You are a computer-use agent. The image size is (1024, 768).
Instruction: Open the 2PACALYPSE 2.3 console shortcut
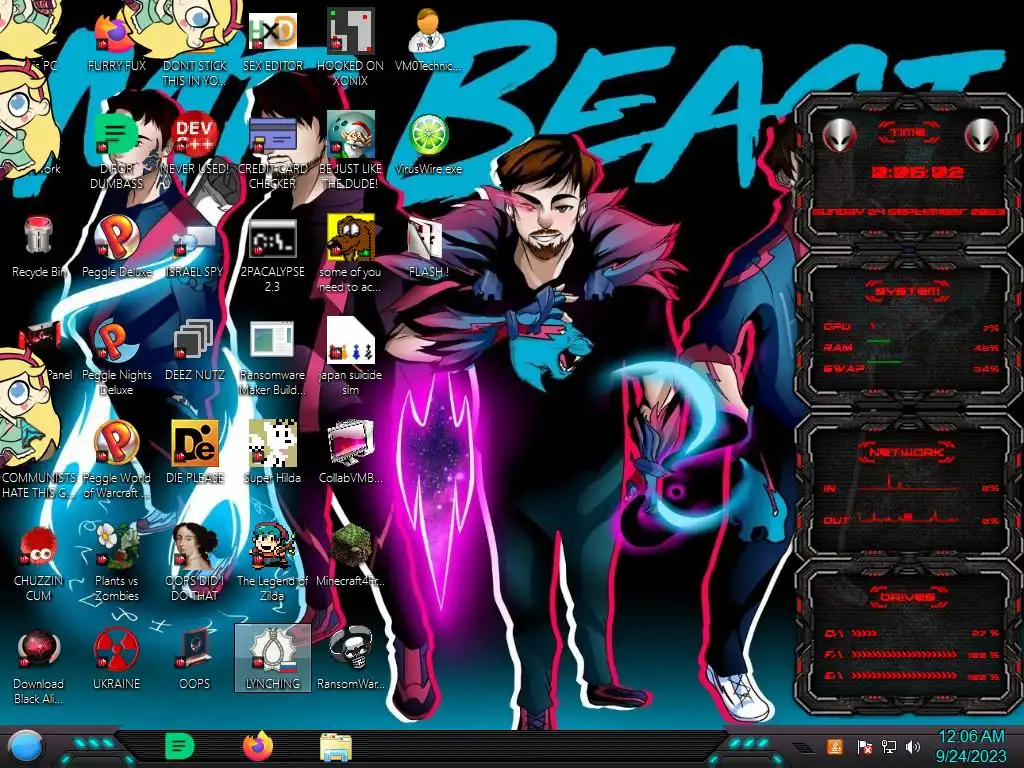coord(272,255)
